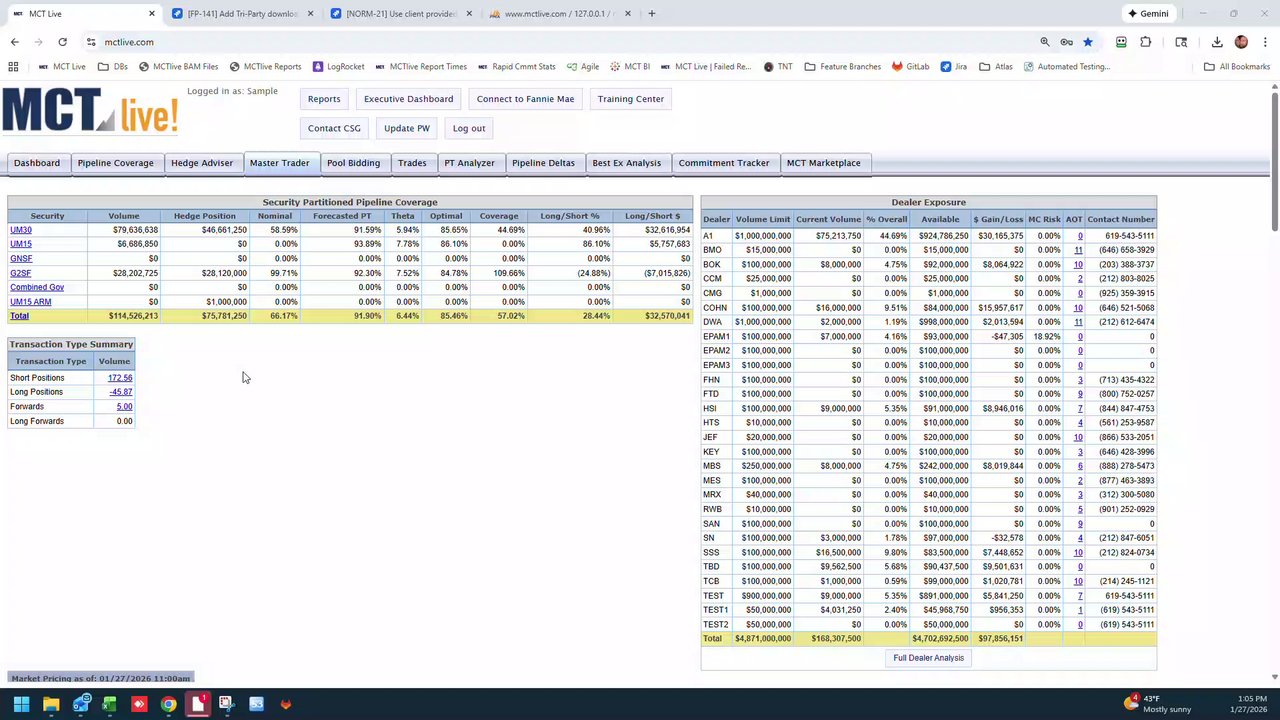Open the All Bookmarks folder
Image resolution: width=1280 pixels, height=720 pixels.
coord(1237,67)
